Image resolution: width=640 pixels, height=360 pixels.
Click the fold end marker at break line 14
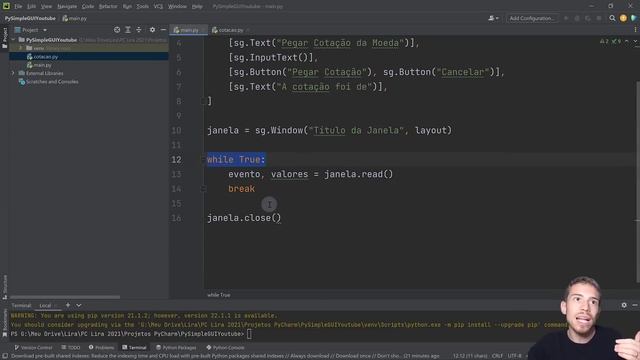[x=204, y=189]
